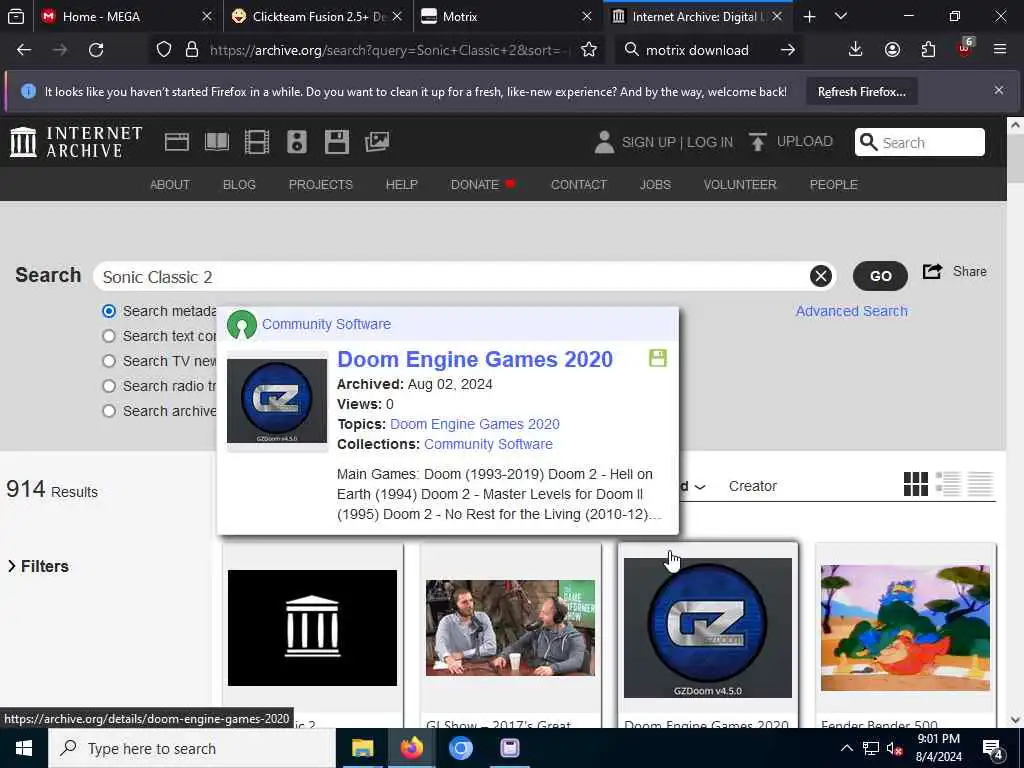
Task: Click the site padlock icon
Action: click(x=192, y=50)
